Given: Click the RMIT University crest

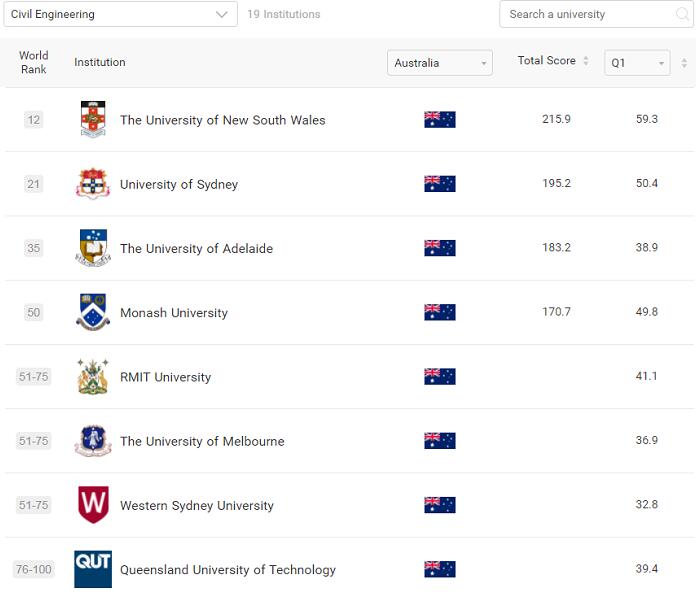Looking at the screenshot, I should [x=93, y=377].
